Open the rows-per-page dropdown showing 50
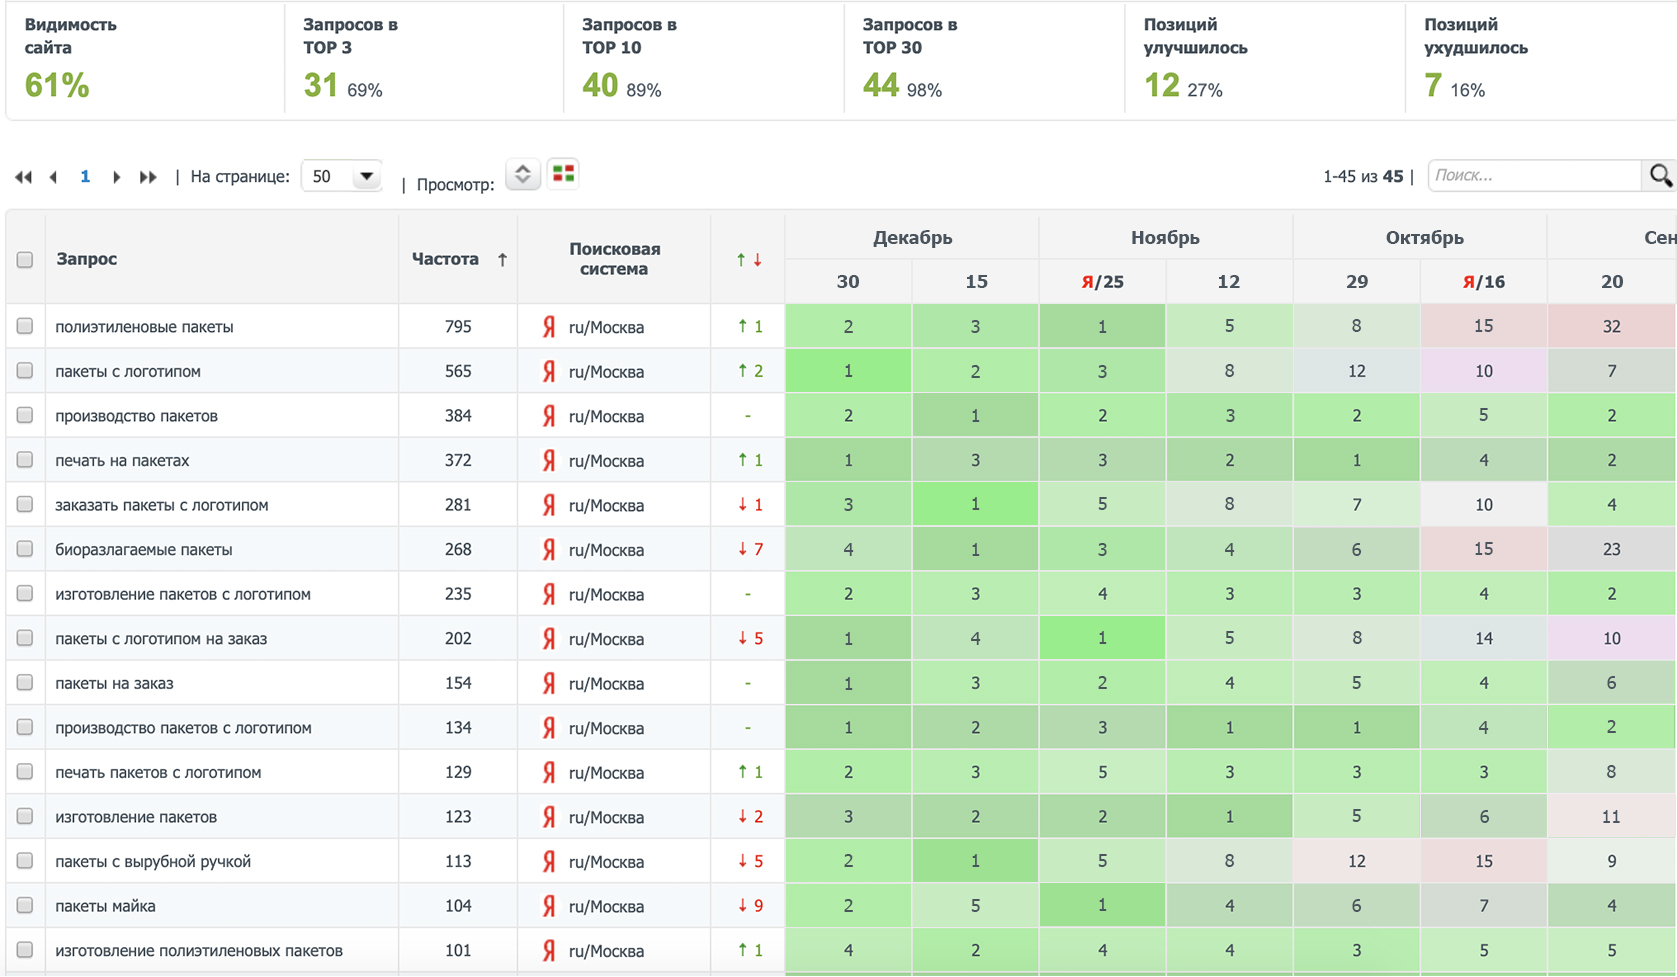1677x977 pixels. coord(341,176)
